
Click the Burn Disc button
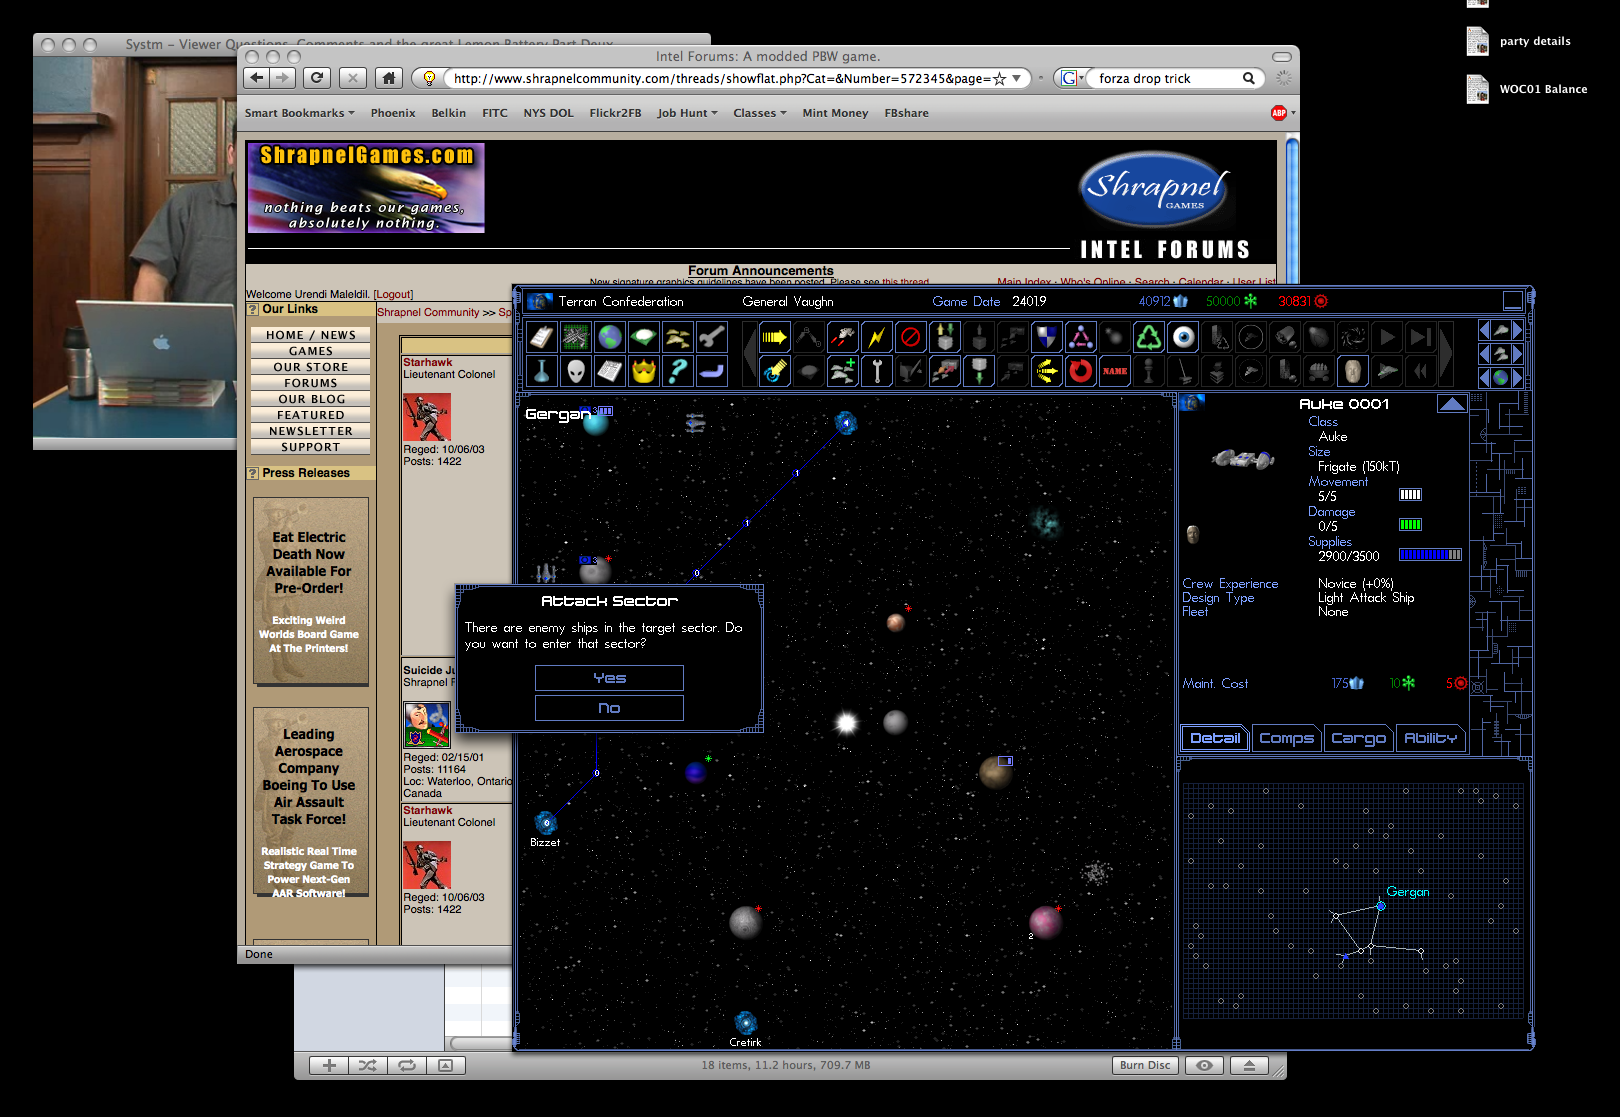pos(1144,1065)
